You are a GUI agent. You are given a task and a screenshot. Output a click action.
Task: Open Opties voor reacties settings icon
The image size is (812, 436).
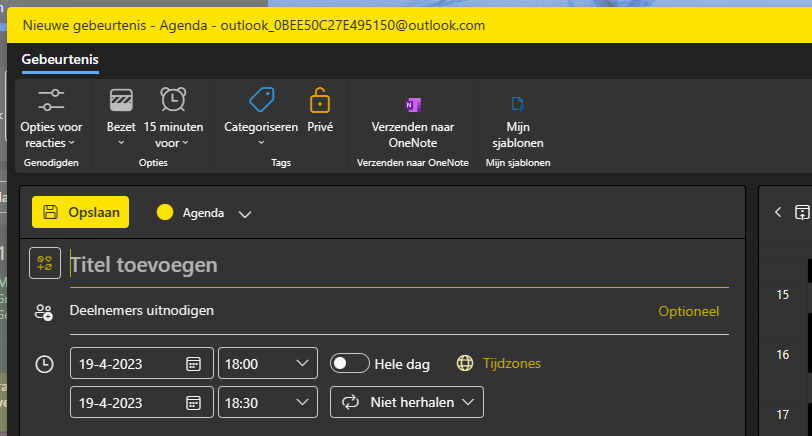point(51,100)
